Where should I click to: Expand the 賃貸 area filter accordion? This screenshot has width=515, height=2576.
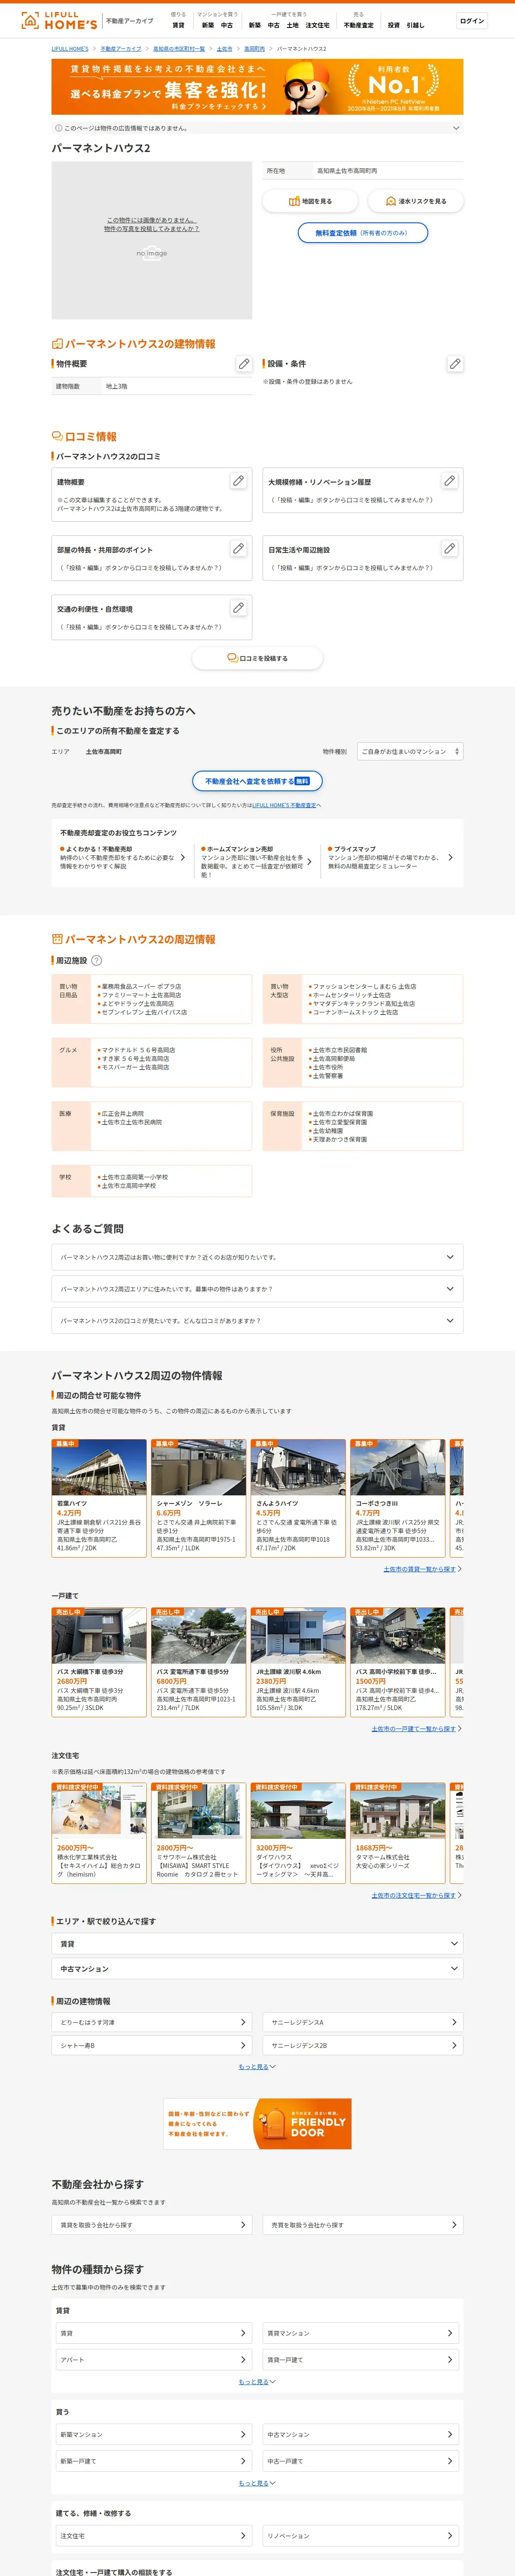click(257, 1944)
